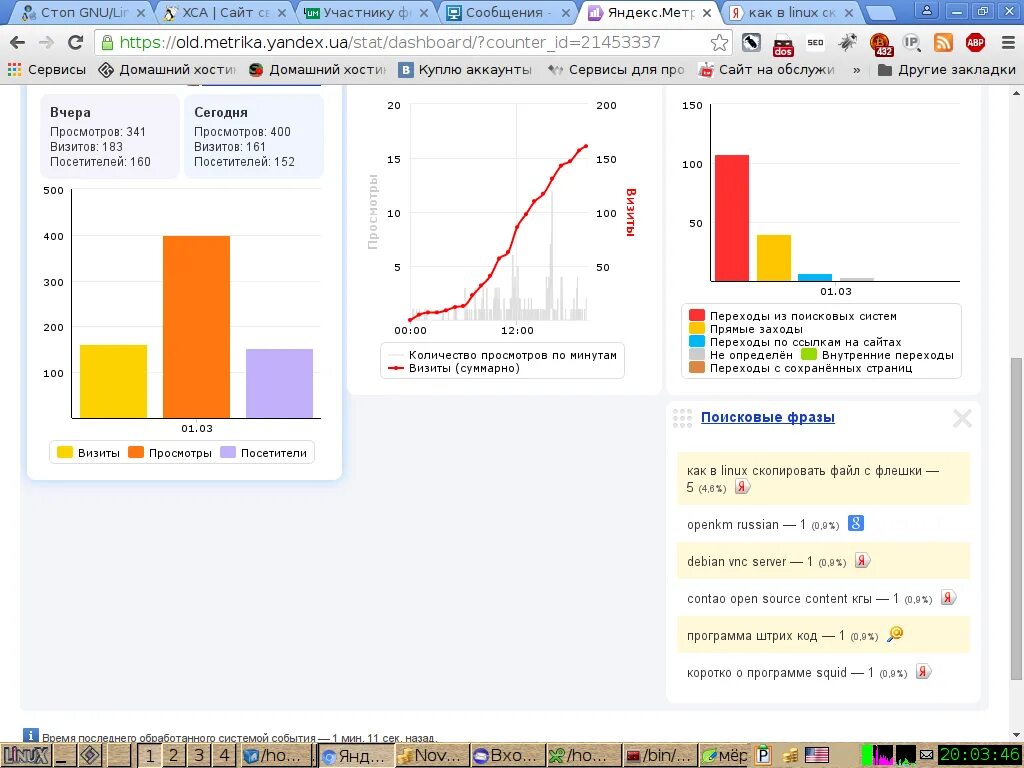Open a new tab with the new-tab button
Screen dimensions: 1024x768
pos(880,12)
